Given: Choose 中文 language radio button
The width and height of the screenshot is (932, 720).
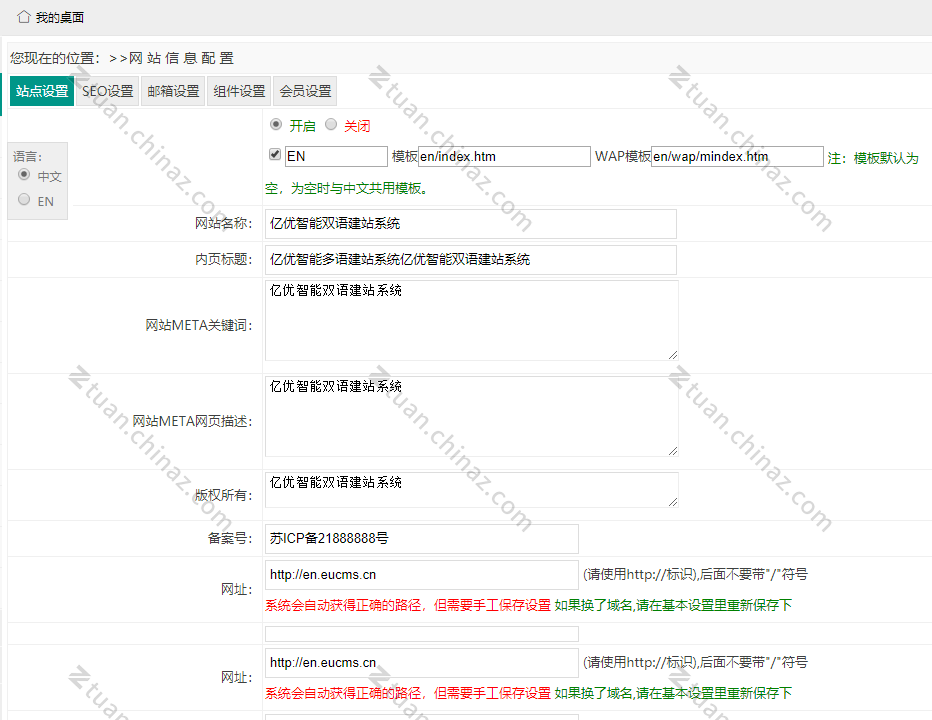Looking at the screenshot, I should [x=24, y=174].
